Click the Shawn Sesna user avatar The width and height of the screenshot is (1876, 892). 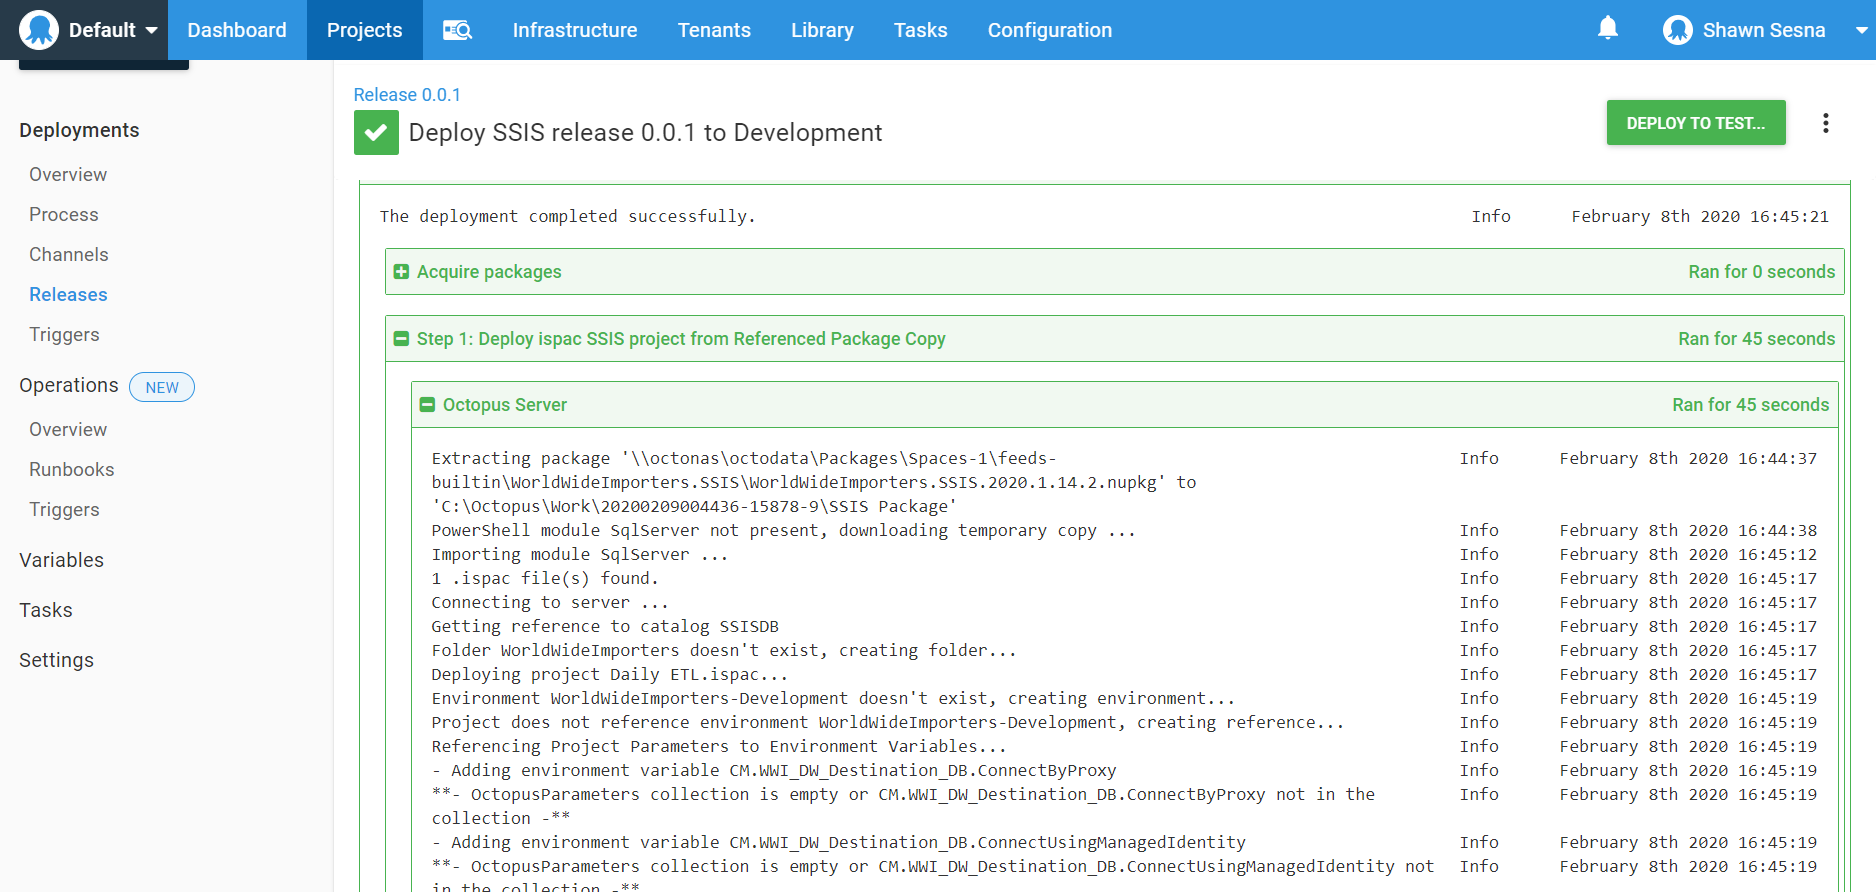[x=1677, y=30]
